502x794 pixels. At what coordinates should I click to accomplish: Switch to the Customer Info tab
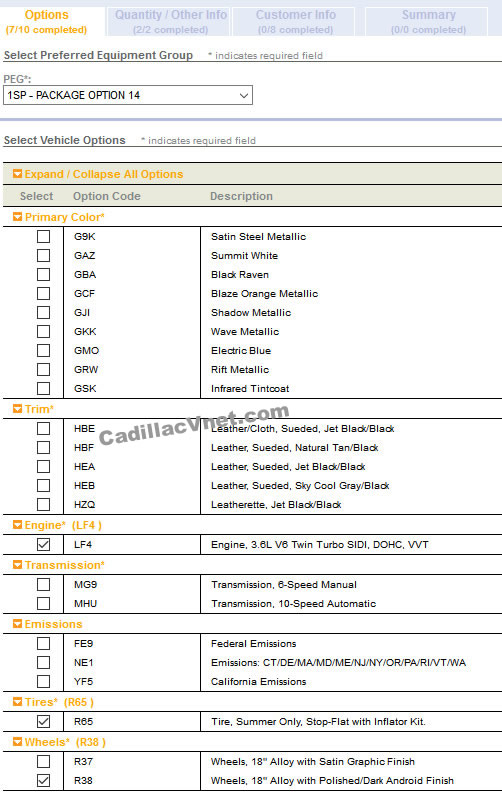[295, 22]
